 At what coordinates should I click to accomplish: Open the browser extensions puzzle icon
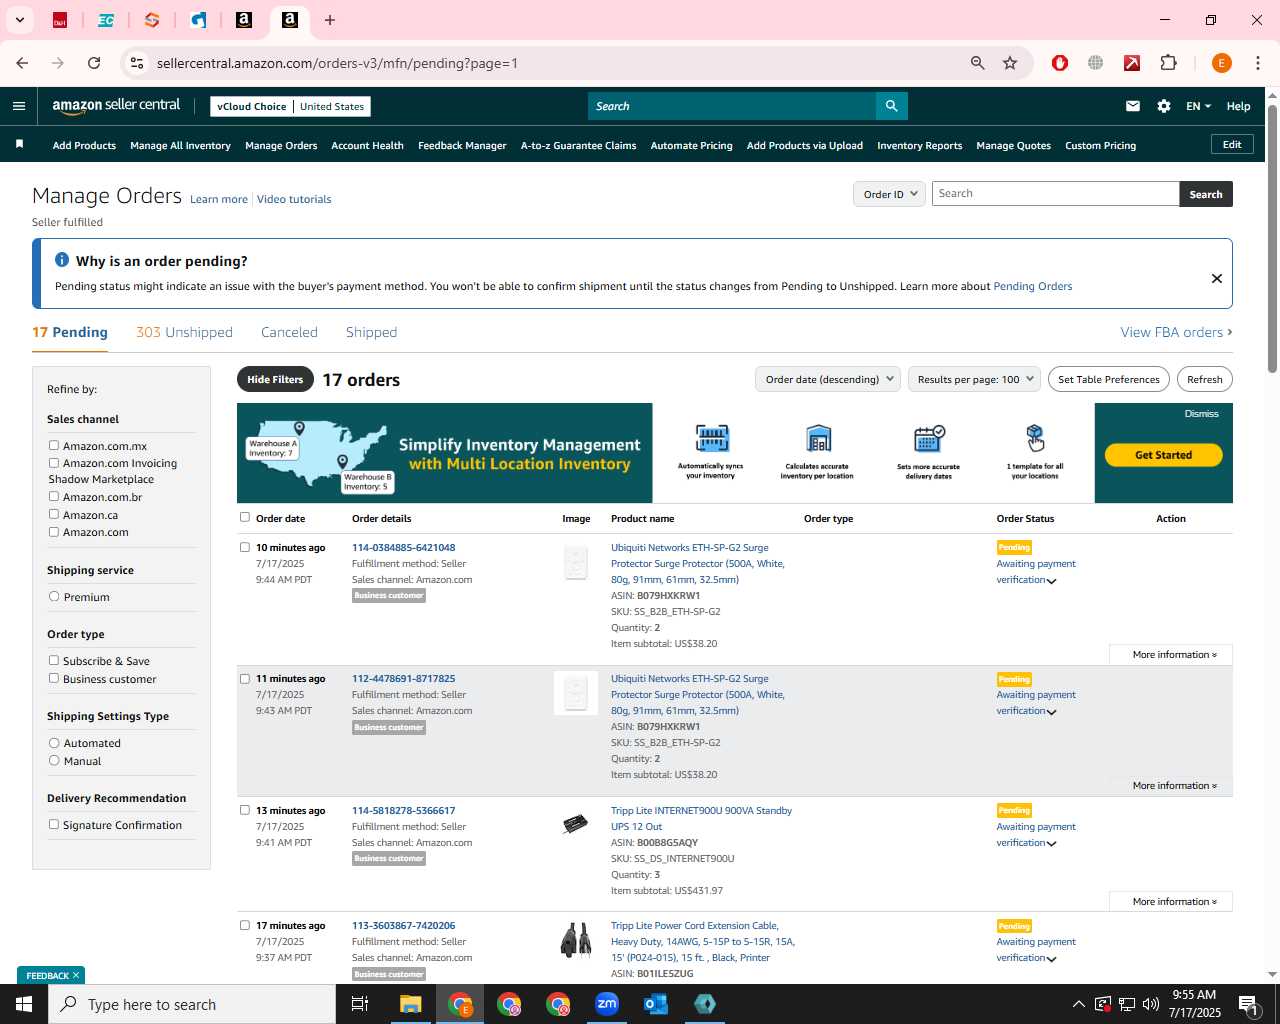[x=1168, y=63]
